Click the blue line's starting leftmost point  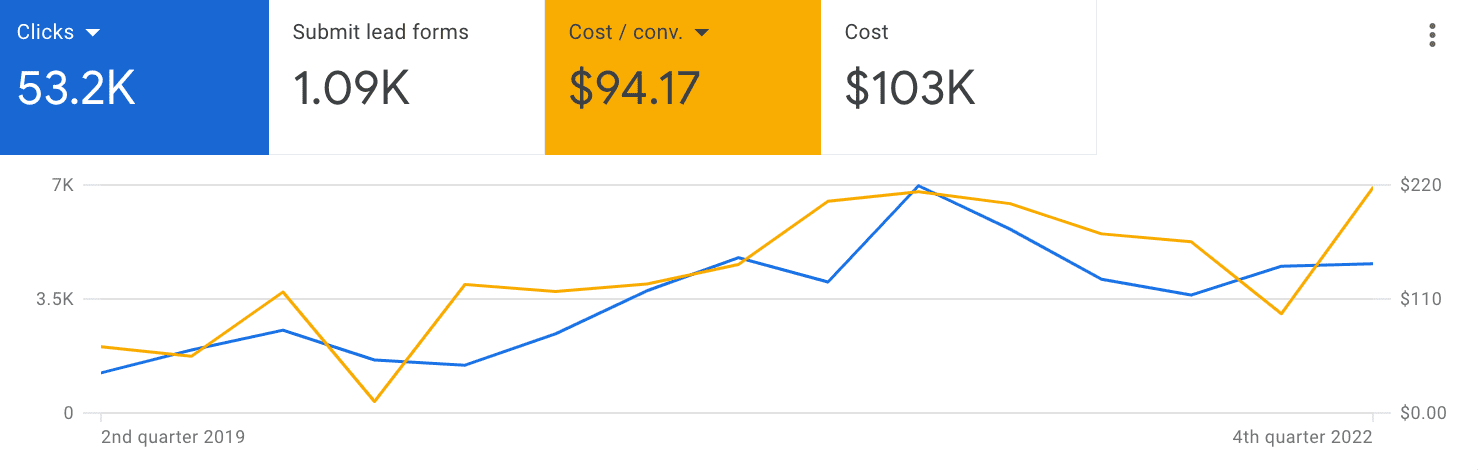pos(102,373)
